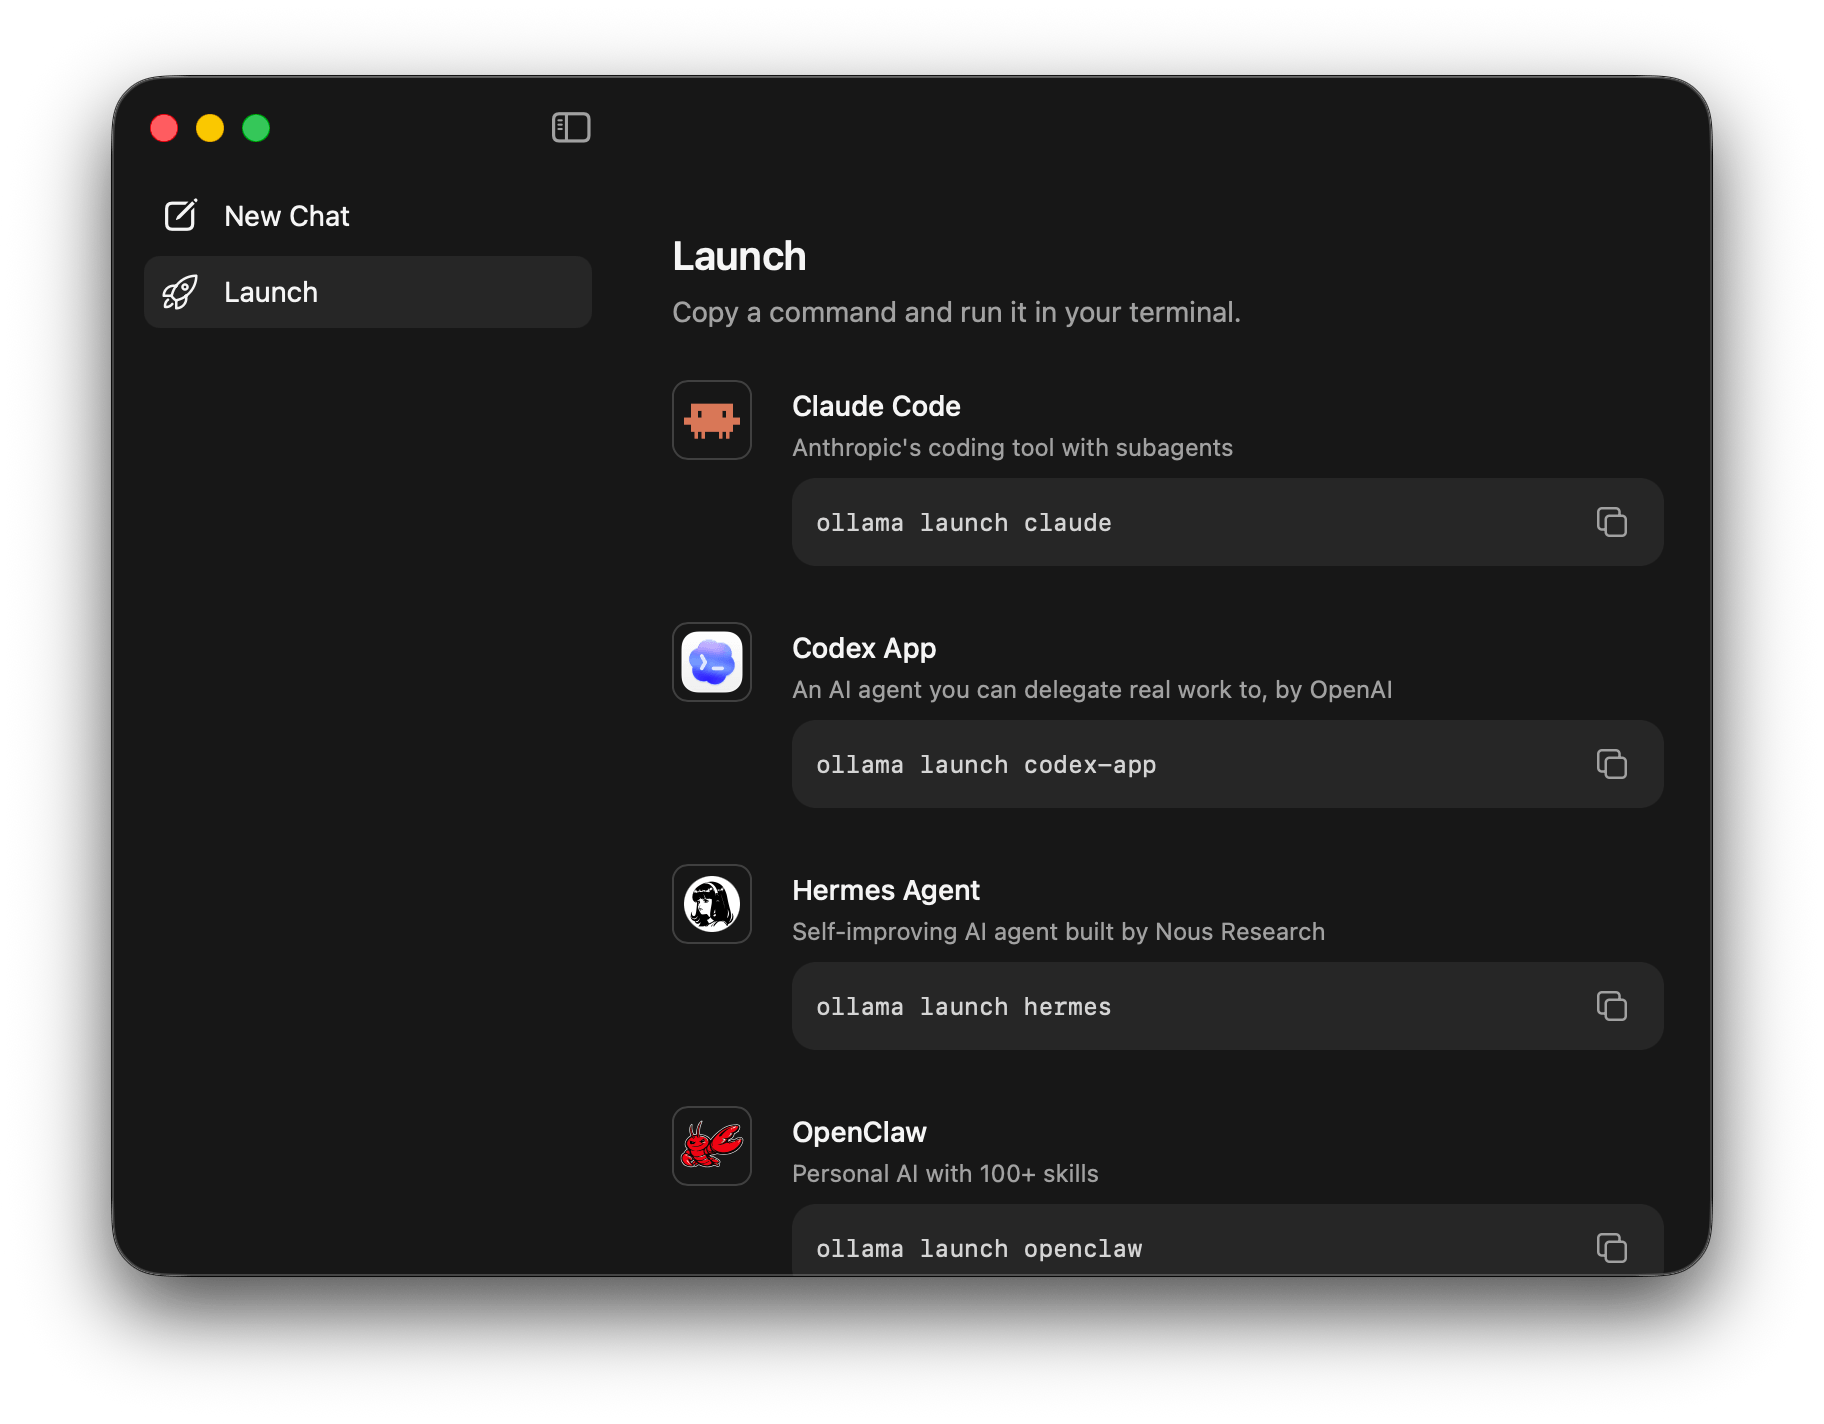
Task: Click the New Chat compose icon
Action: click(x=181, y=215)
